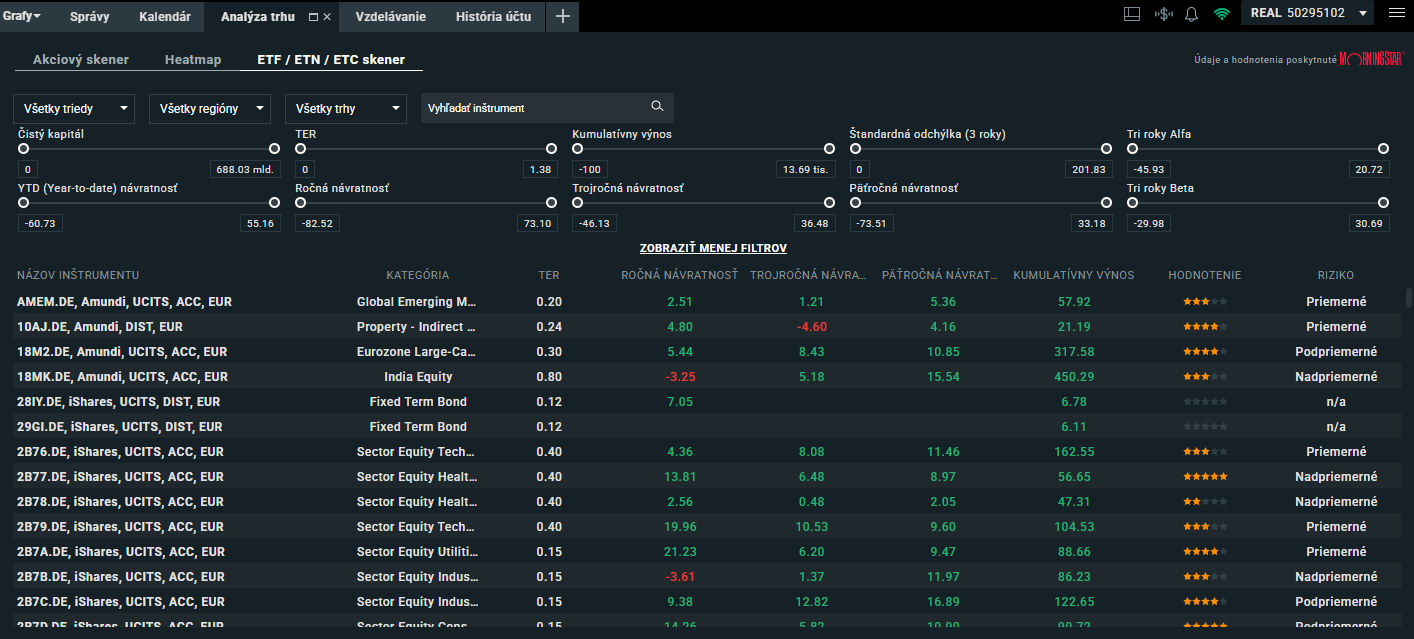The width and height of the screenshot is (1414, 639).
Task: Check the green connection status icon
Action: pyautogui.click(x=1221, y=14)
